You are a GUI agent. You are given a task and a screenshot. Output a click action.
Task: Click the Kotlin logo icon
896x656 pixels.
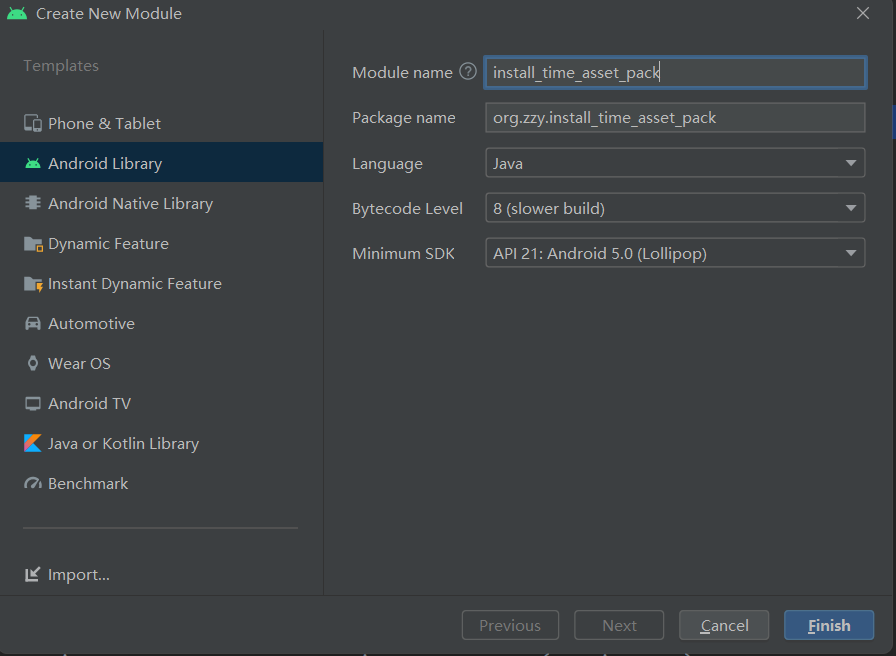[33, 443]
